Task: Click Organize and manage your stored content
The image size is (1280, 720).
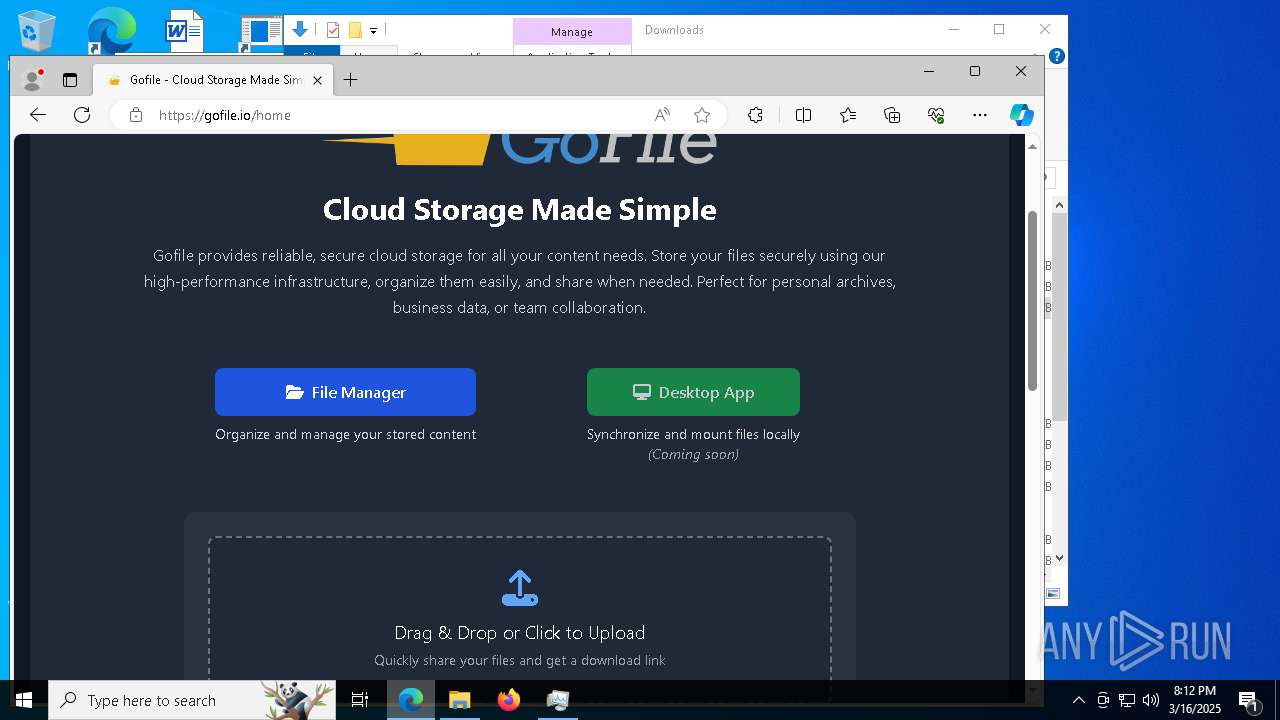Action: click(346, 434)
